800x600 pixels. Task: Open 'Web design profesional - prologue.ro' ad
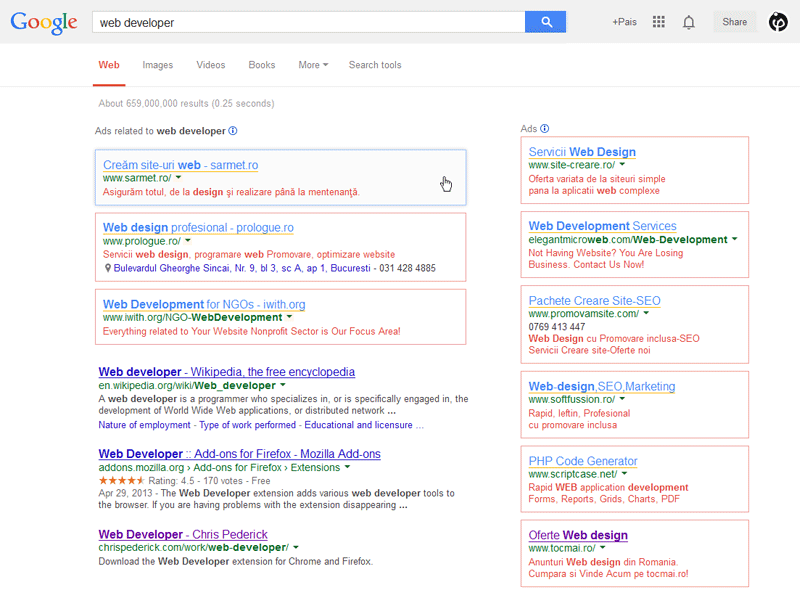pyautogui.click(x=198, y=228)
